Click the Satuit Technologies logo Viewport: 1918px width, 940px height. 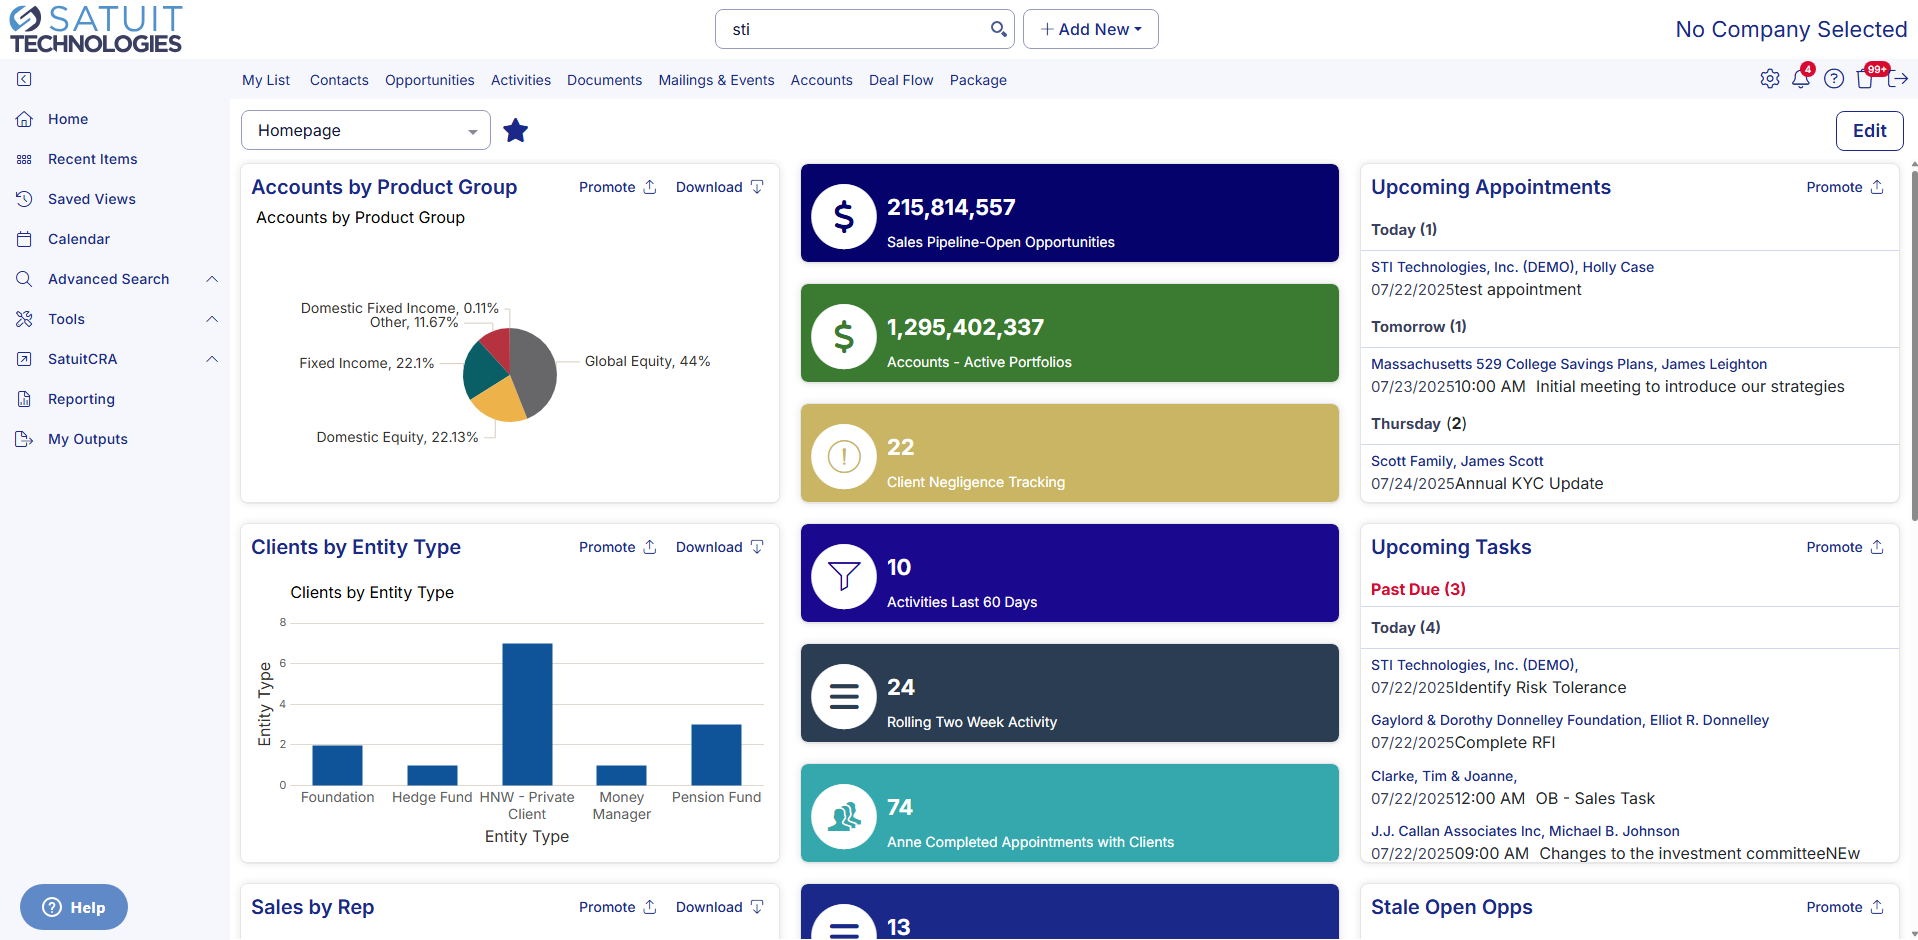click(x=96, y=29)
